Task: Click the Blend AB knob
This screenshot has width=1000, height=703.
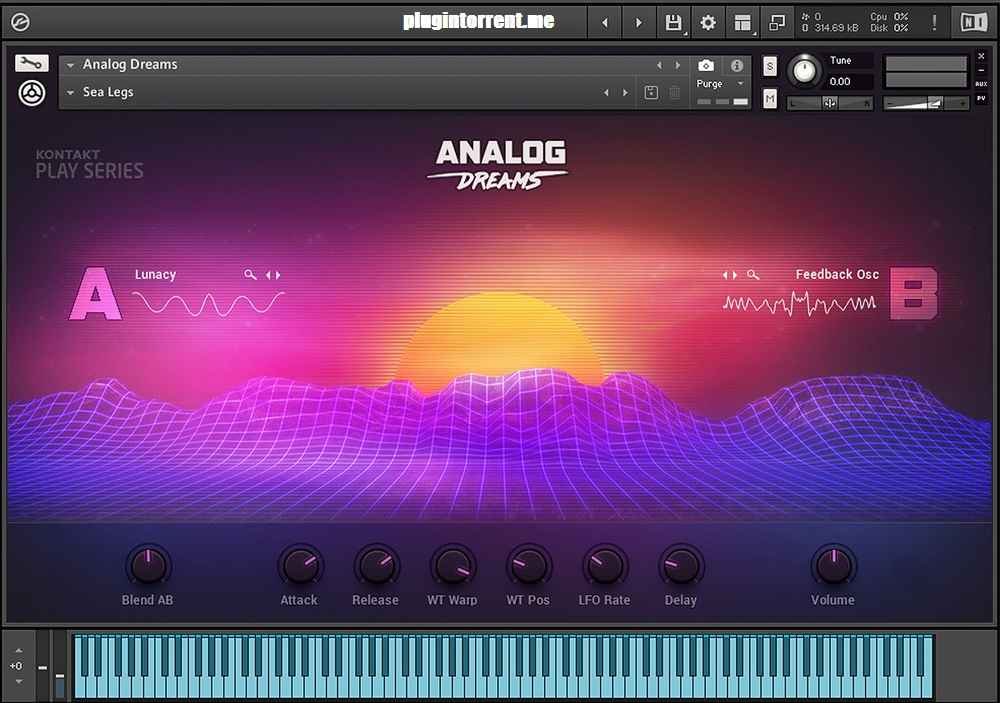Action: pyautogui.click(x=148, y=566)
